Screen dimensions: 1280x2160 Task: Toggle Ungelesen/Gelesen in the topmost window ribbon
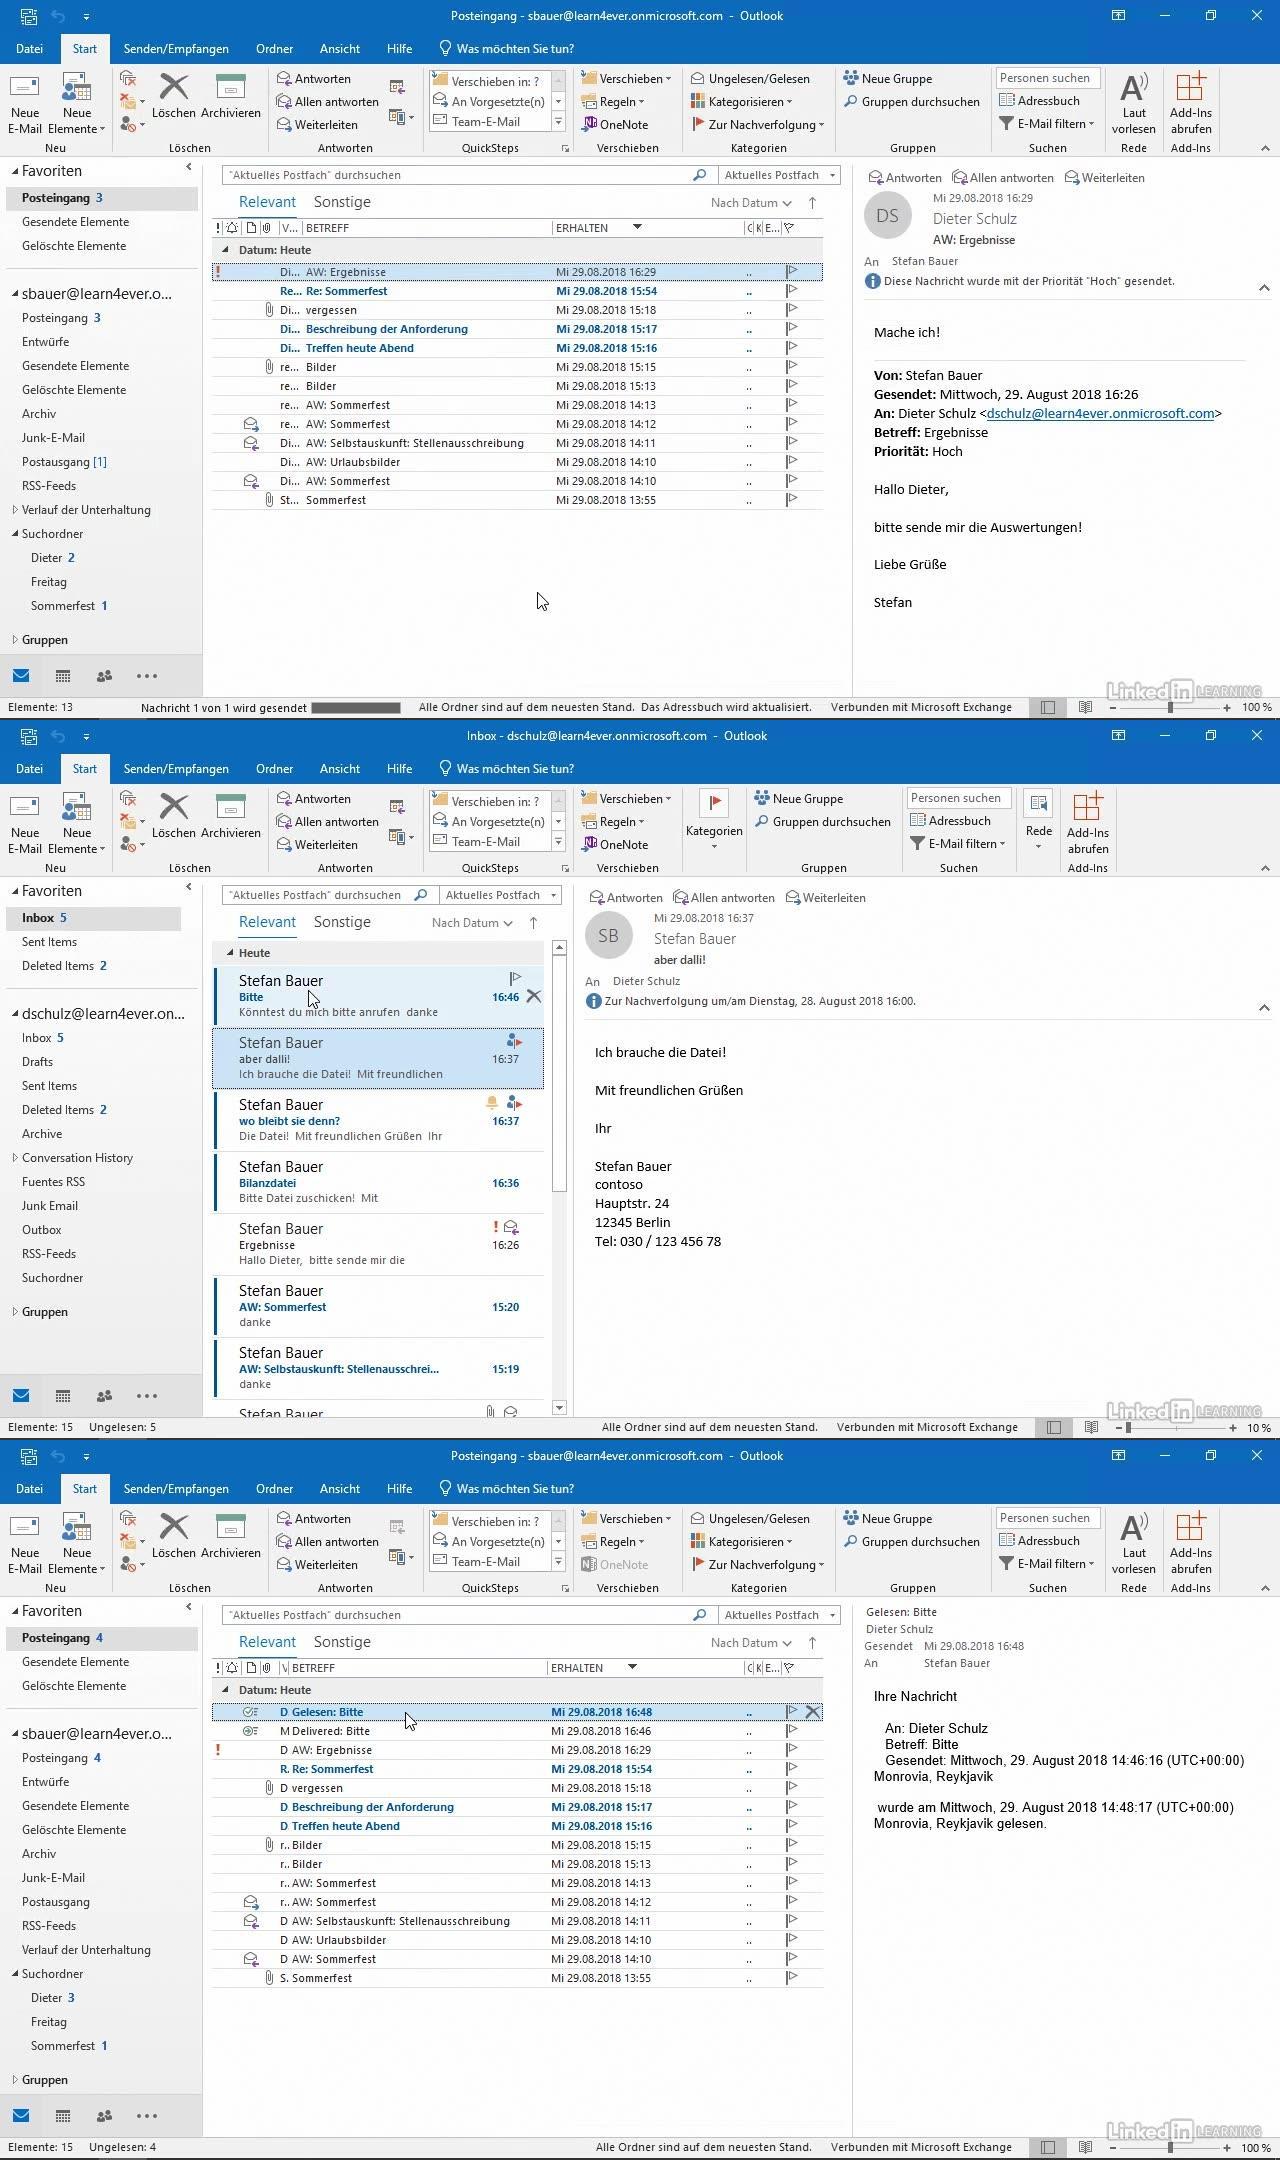coord(749,79)
